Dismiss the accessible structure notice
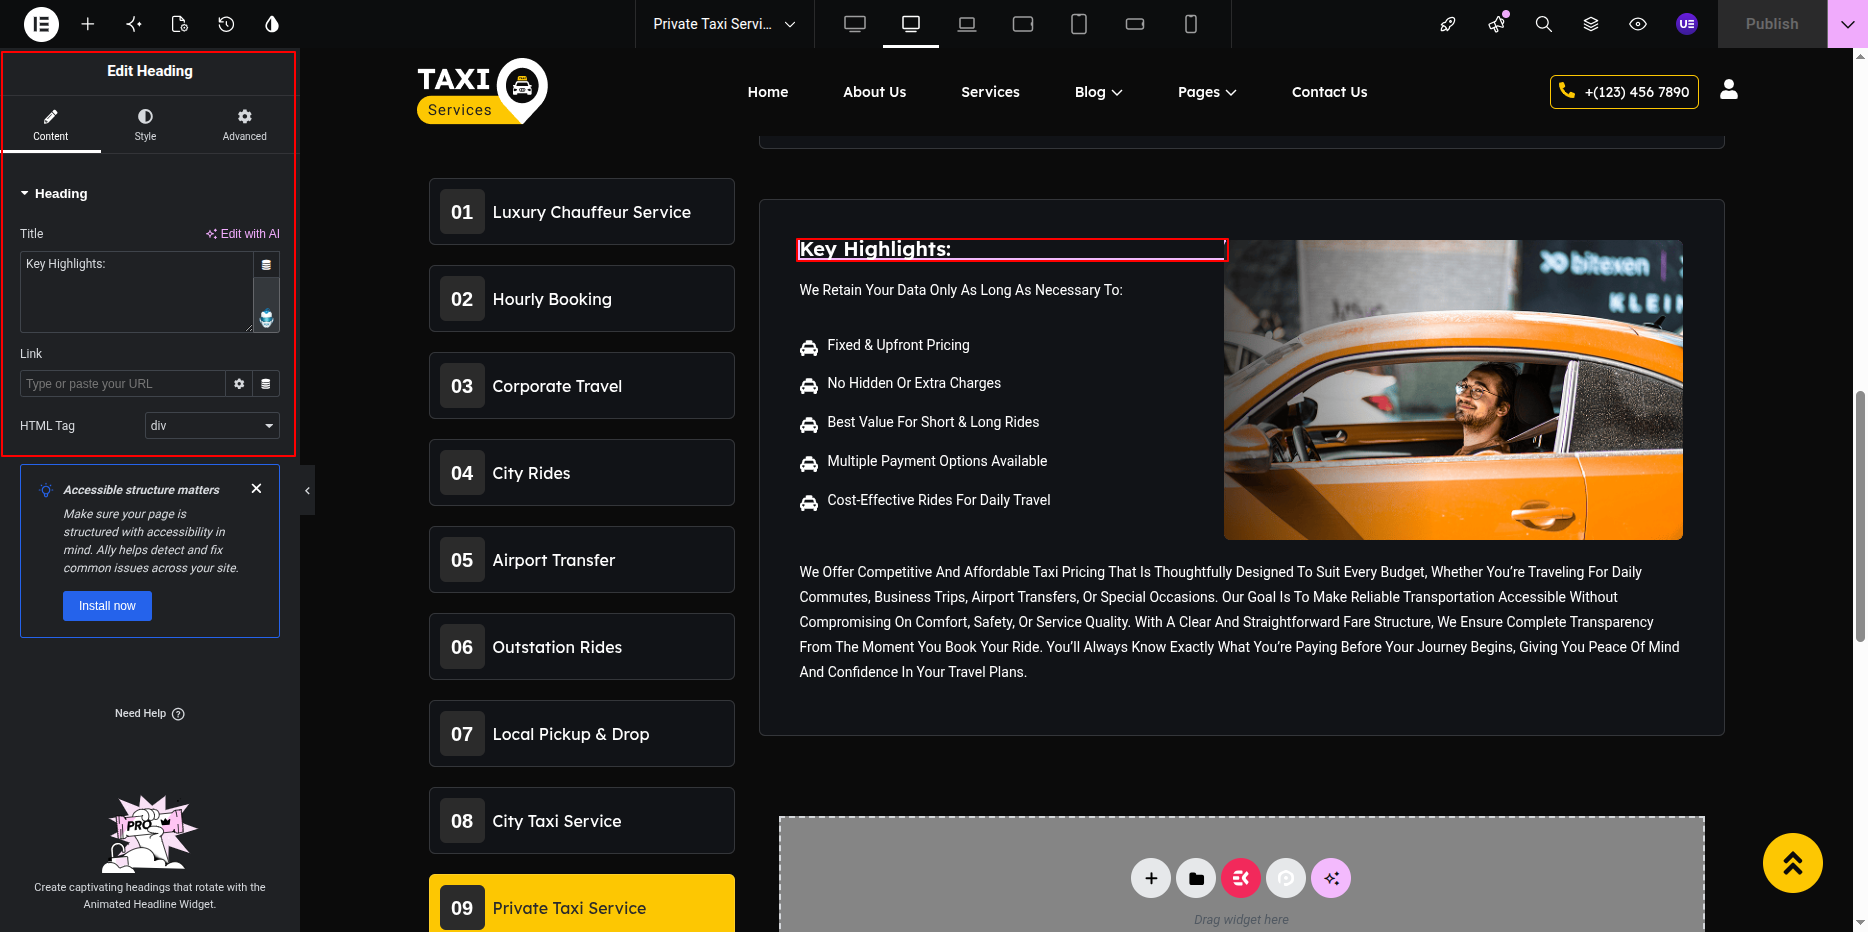The width and height of the screenshot is (1868, 932). tap(257, 489)
